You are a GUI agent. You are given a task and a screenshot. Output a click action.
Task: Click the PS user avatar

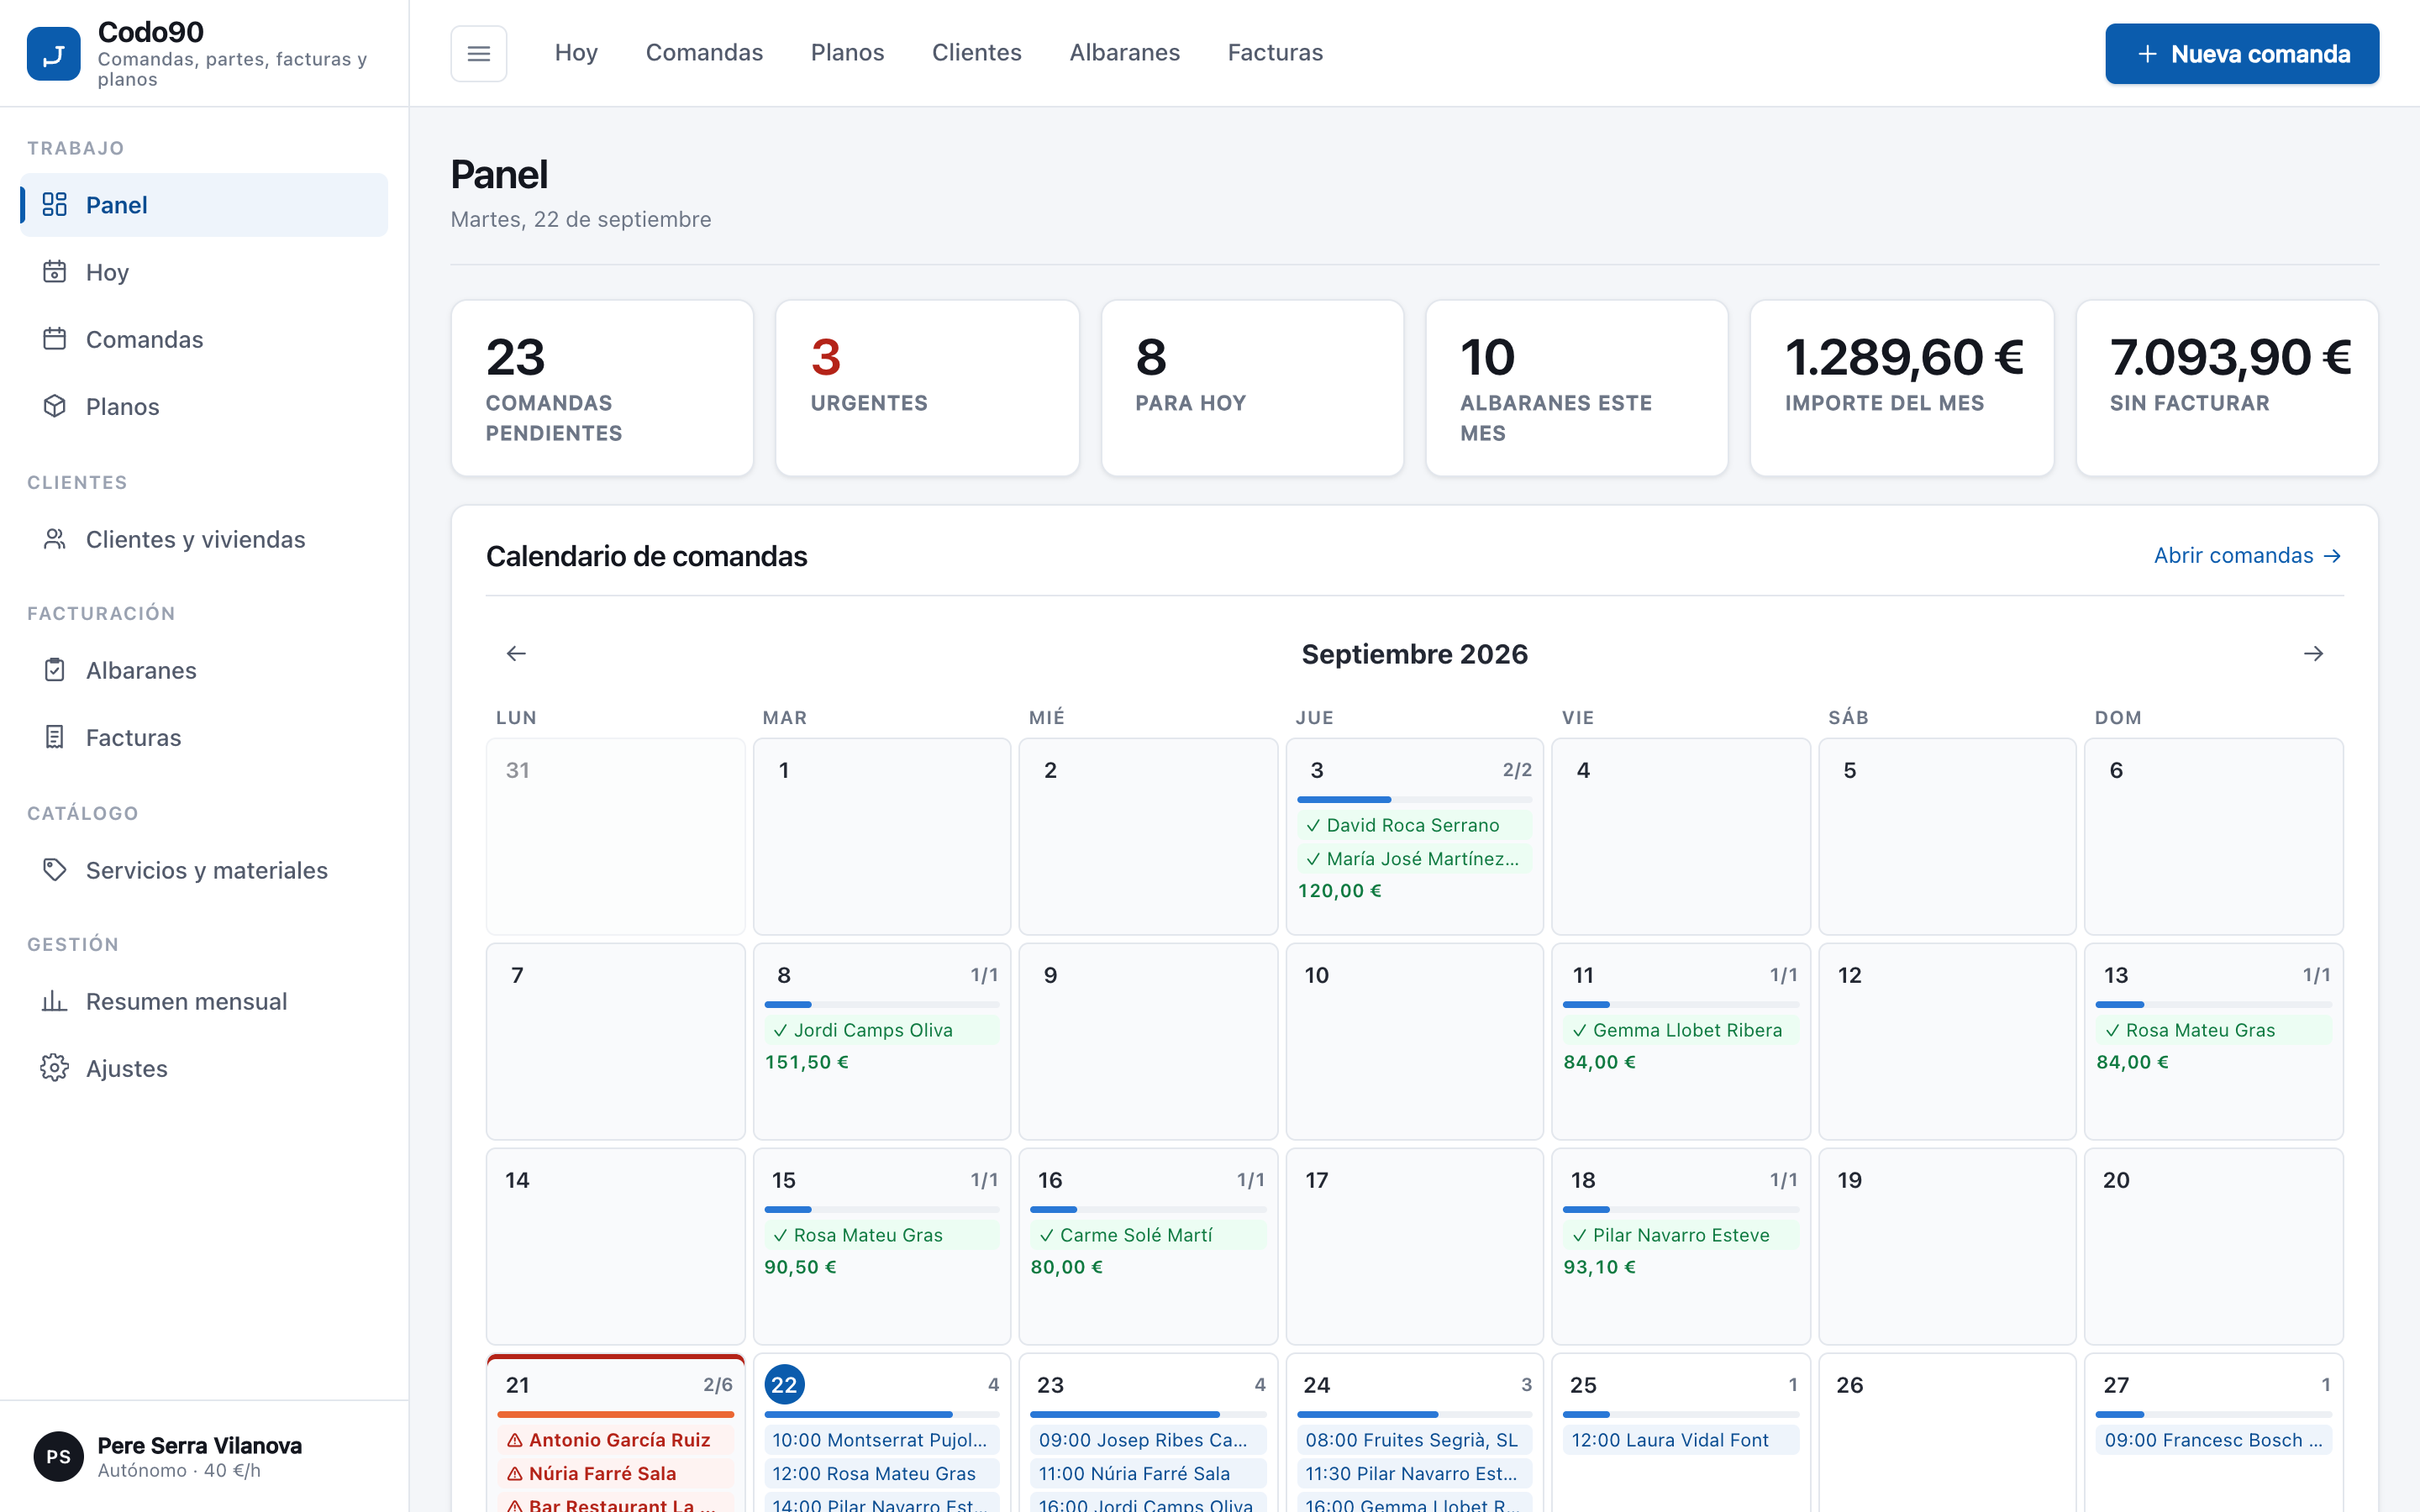pyautogui.click(x=58, y=1456)
